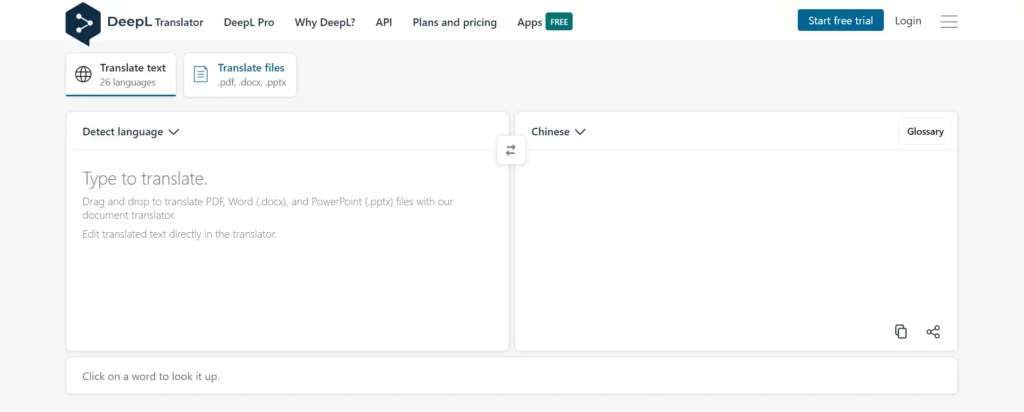Go to the API page link

384,22
